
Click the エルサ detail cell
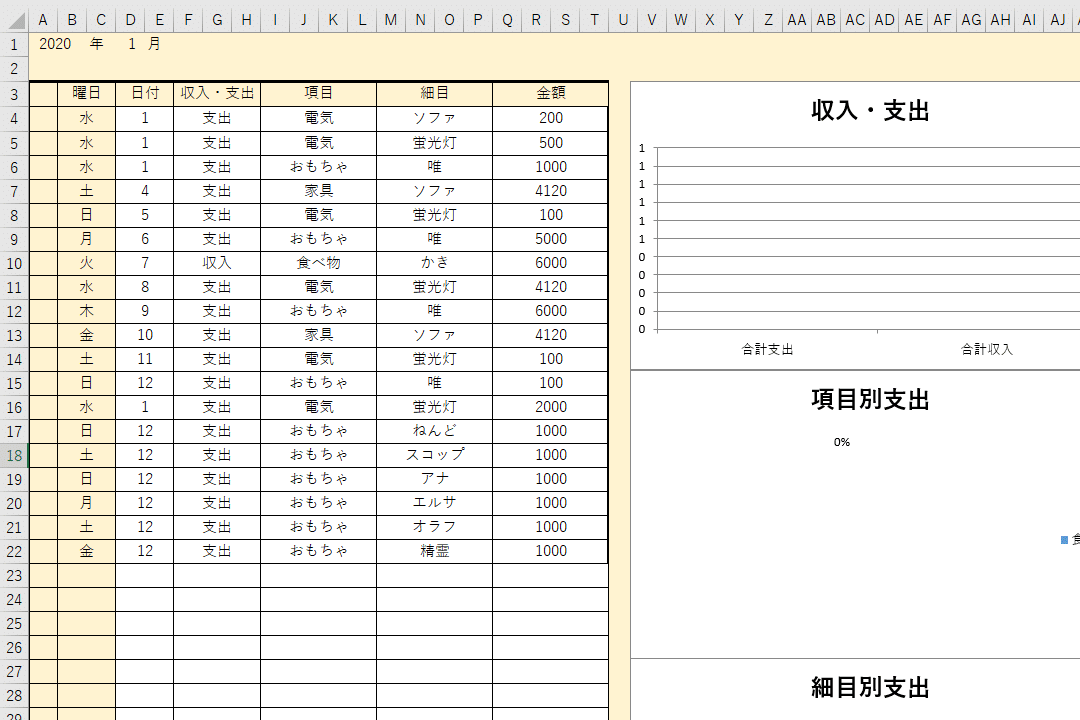click(x=435, y=504)
